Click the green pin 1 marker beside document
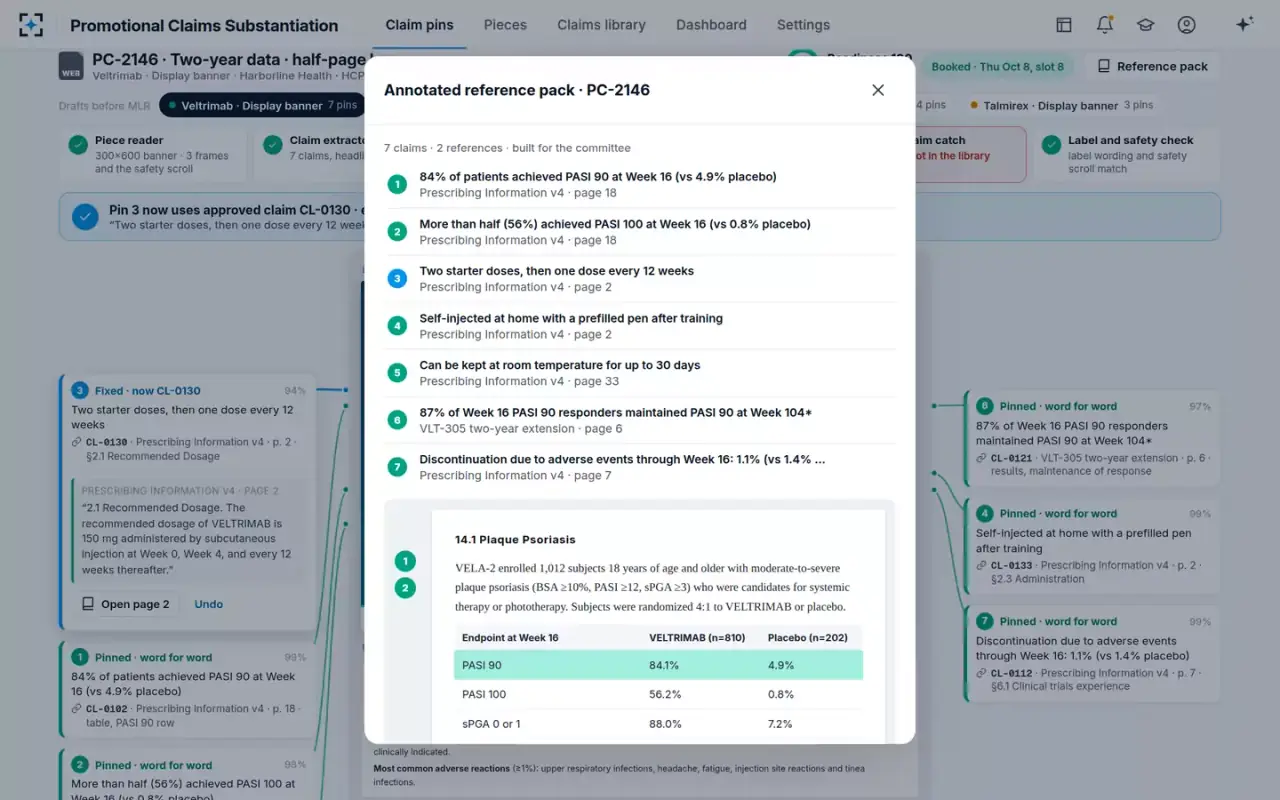 click(405, 561)
